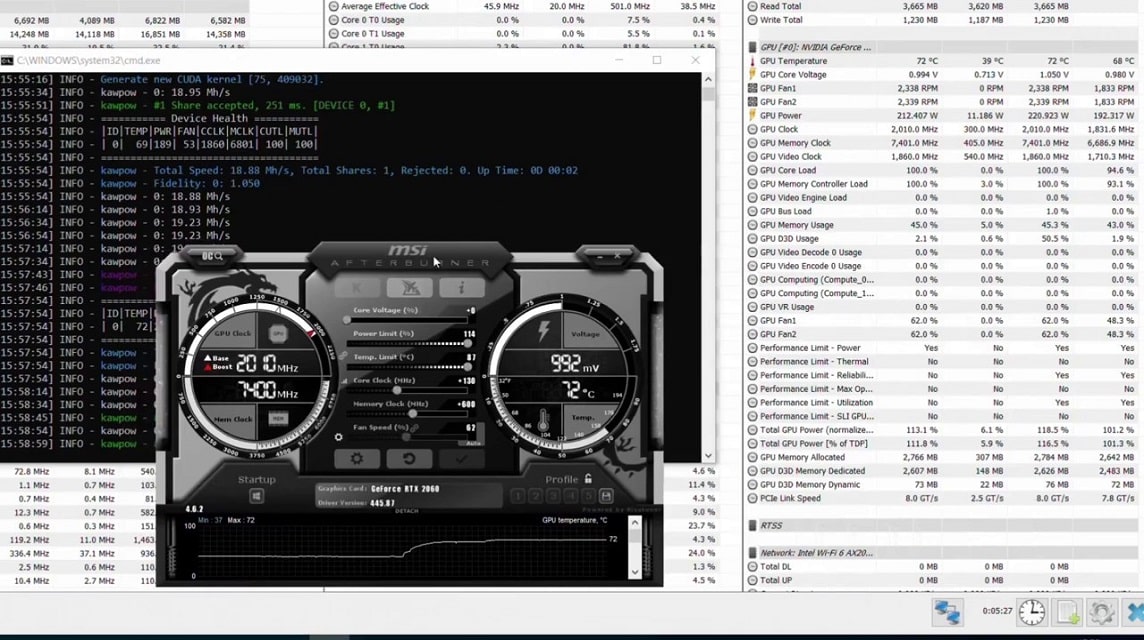The width and height of the screenshot is (1144, 640).
Task: Toggle the link icon beside Fan Speed label
Action: [415, 428]
